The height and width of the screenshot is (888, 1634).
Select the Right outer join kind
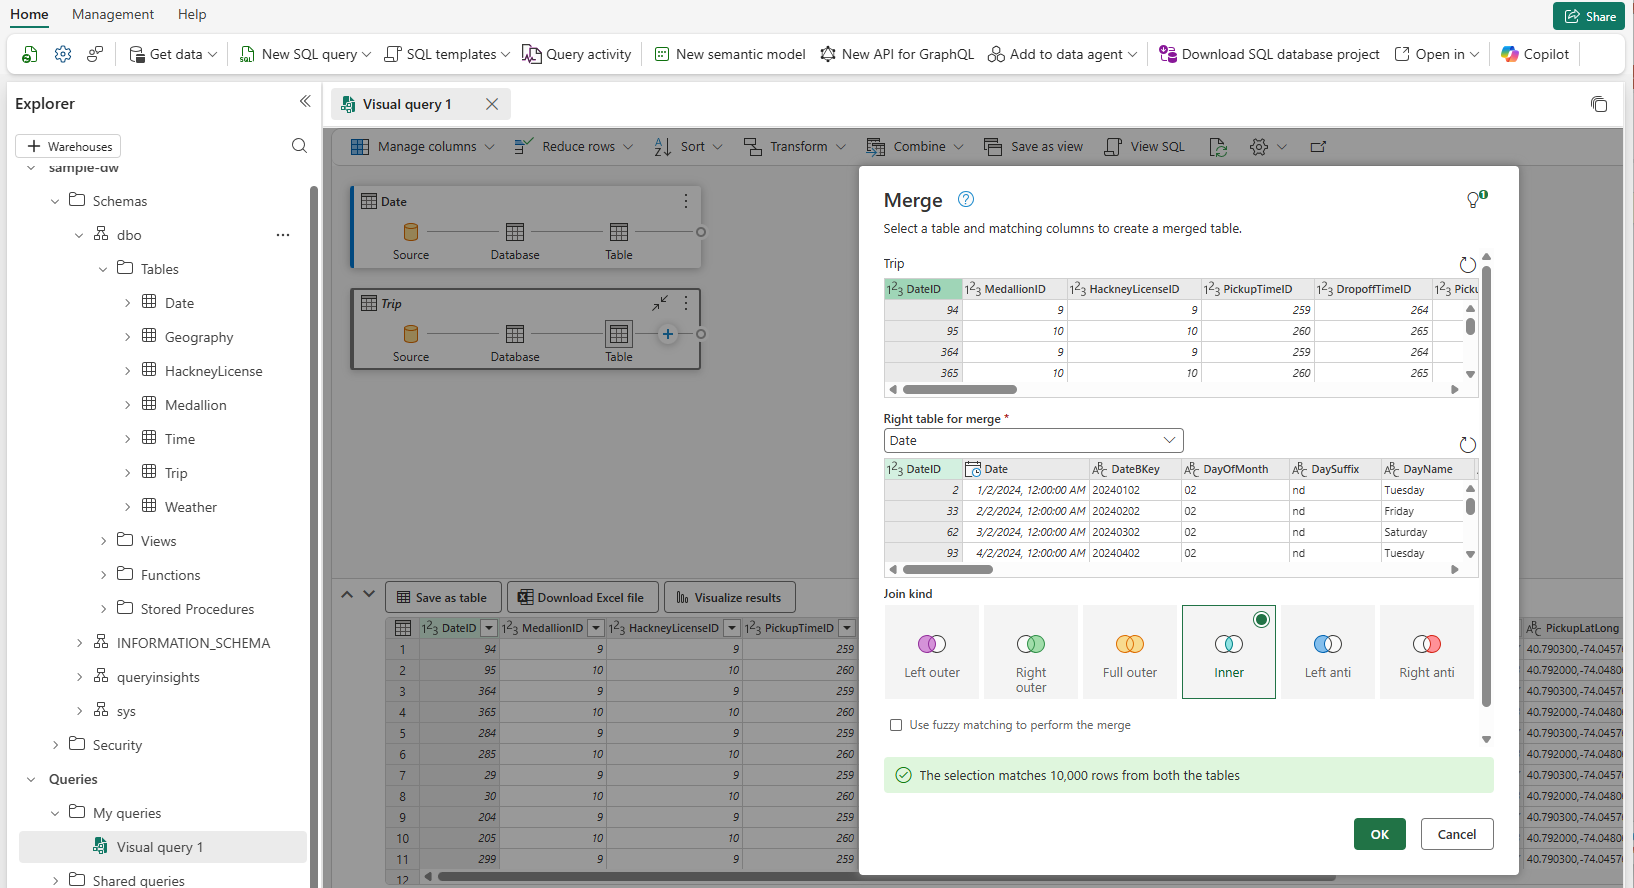pyautogui.click(x=1031, y=652)
